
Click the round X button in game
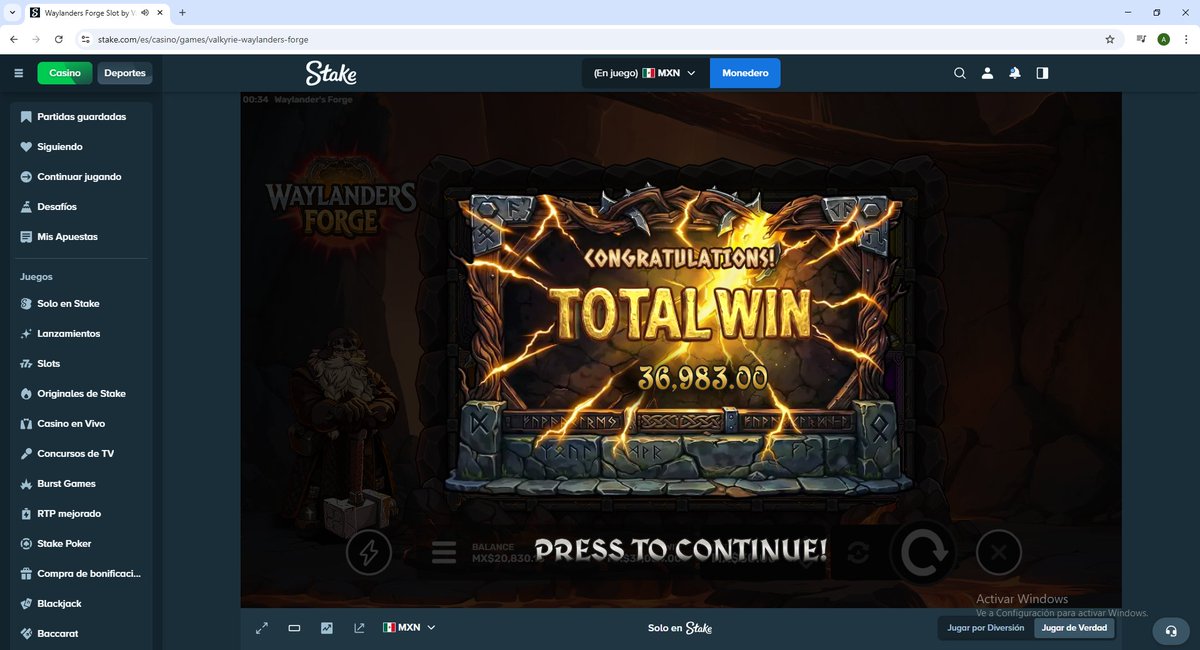pyautogui.click(x=999, y=552)
